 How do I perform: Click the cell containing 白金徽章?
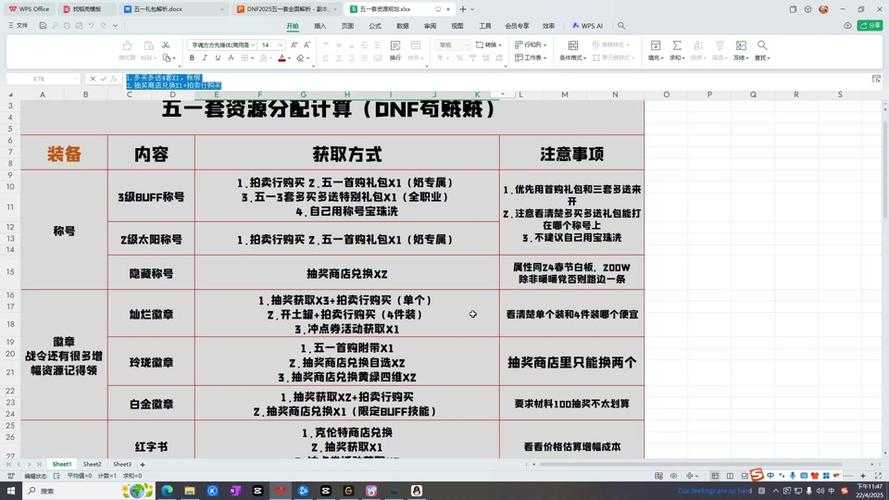point(151,404)
